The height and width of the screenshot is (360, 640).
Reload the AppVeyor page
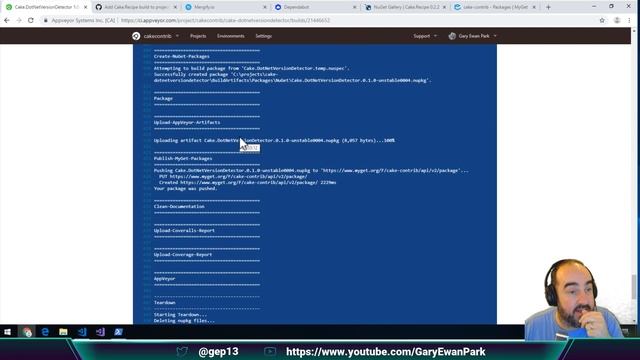click(x=31, y=20)
